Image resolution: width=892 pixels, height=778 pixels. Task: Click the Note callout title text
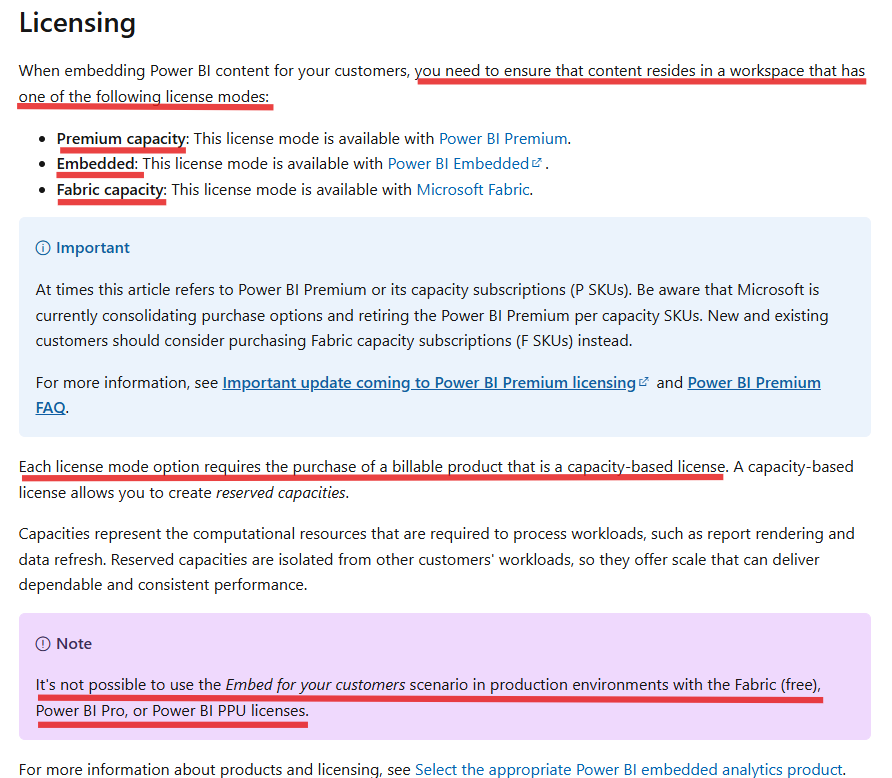[74, 644]
